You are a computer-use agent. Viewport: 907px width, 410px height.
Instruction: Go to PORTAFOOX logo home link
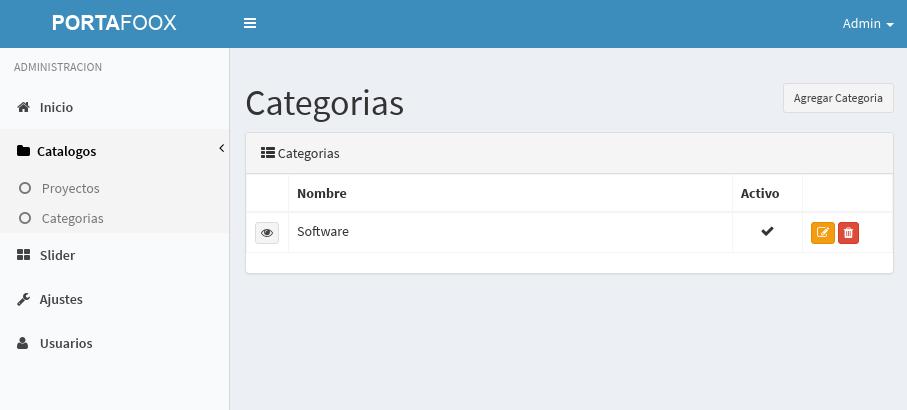click(114, 23)
